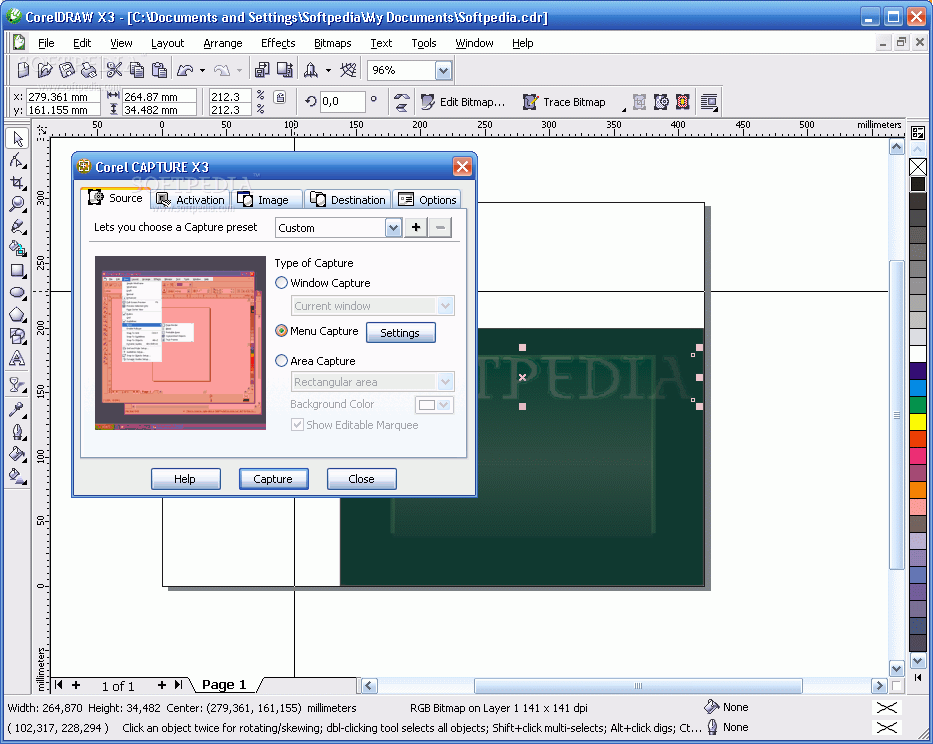Open the Capture preset Custom dropdown
The width and height of the screenshot is (933, 744).
393,227
